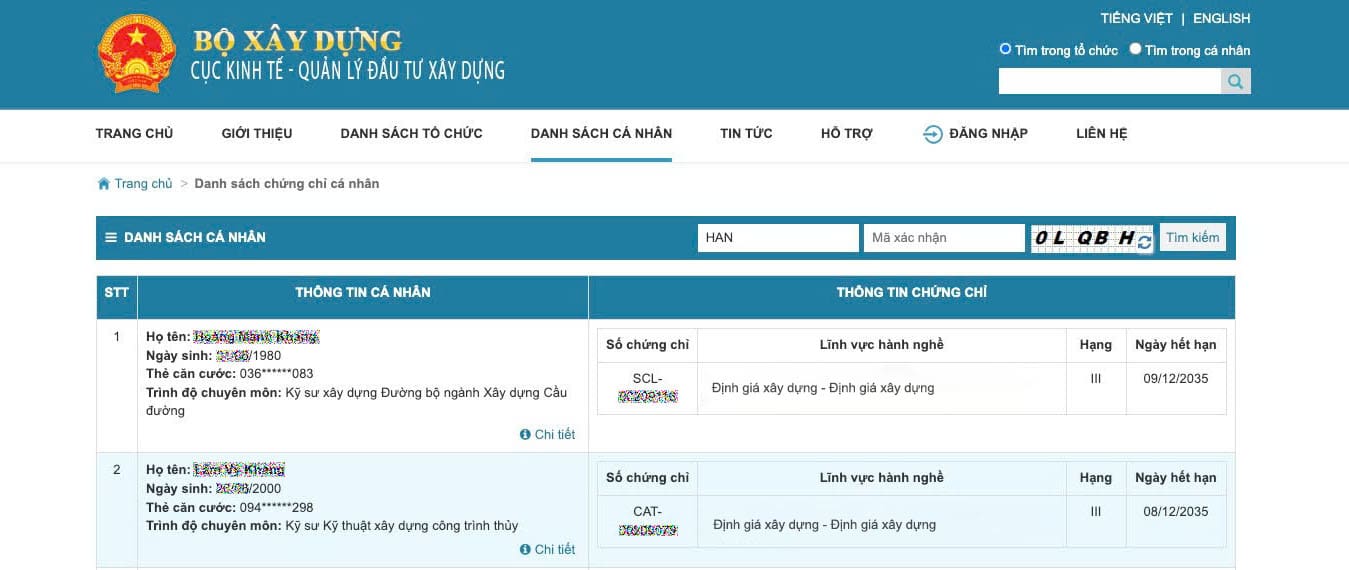Click the national emblem logo

coord(137,54)
